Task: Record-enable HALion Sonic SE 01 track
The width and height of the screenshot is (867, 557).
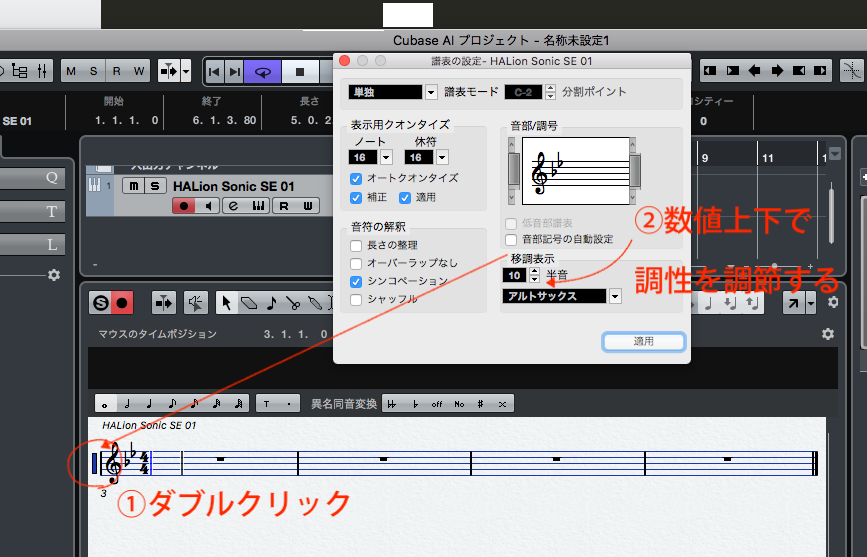Action: pyautogui.click(x=184, y=206)
